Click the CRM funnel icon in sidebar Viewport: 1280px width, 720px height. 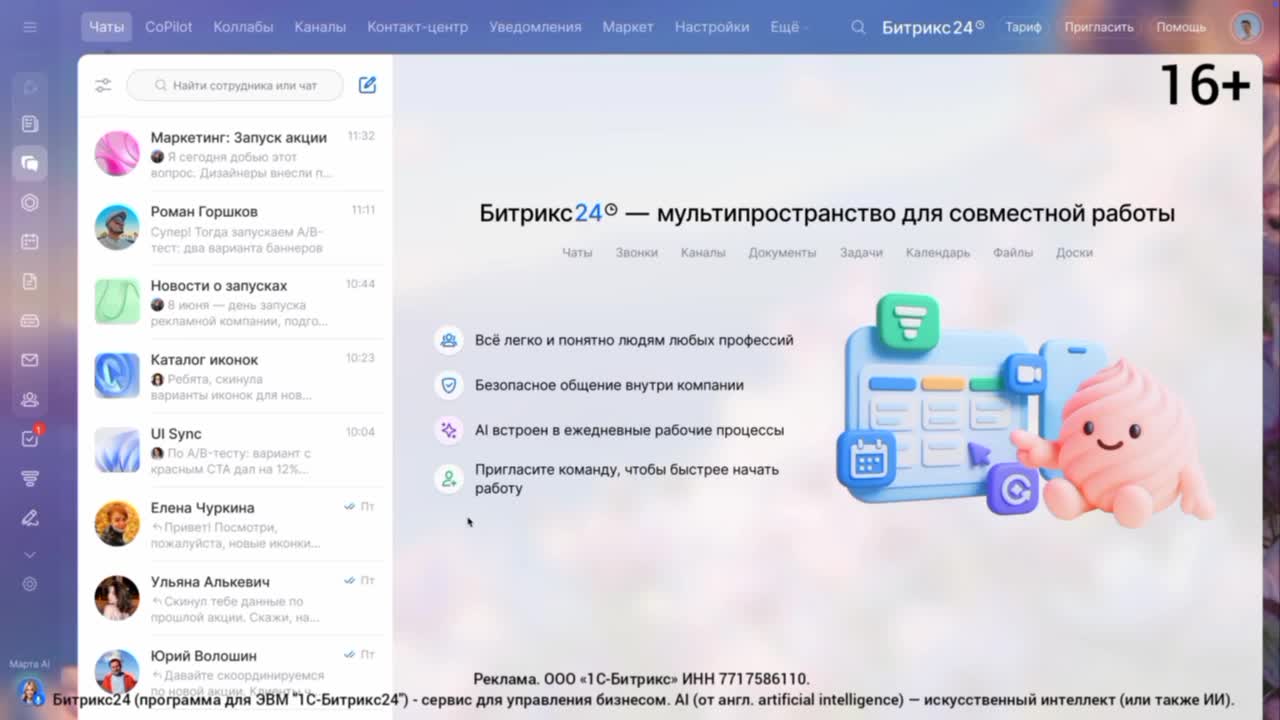pos(30,478)
